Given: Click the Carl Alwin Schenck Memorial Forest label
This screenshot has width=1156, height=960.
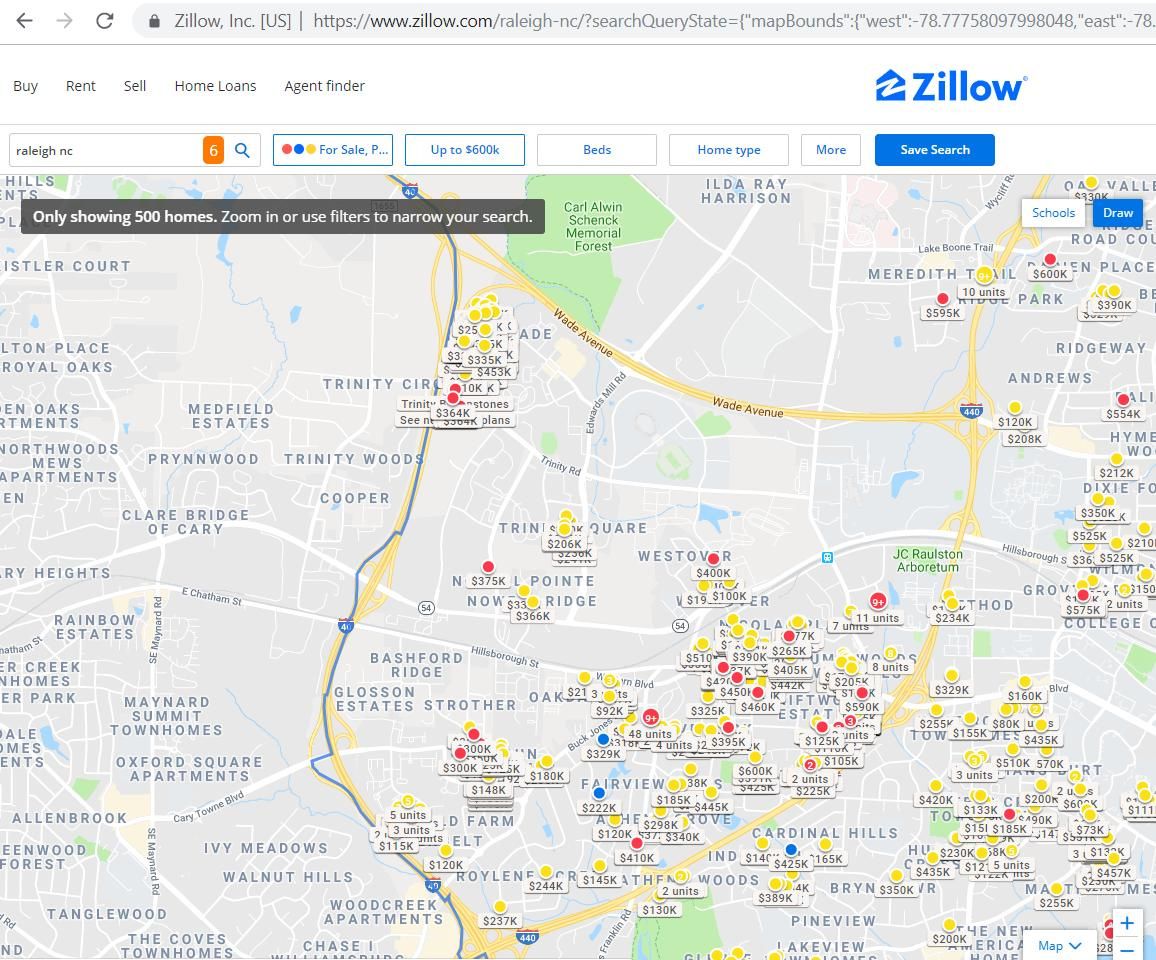Looking at the screenshot, I should point(593,226).
